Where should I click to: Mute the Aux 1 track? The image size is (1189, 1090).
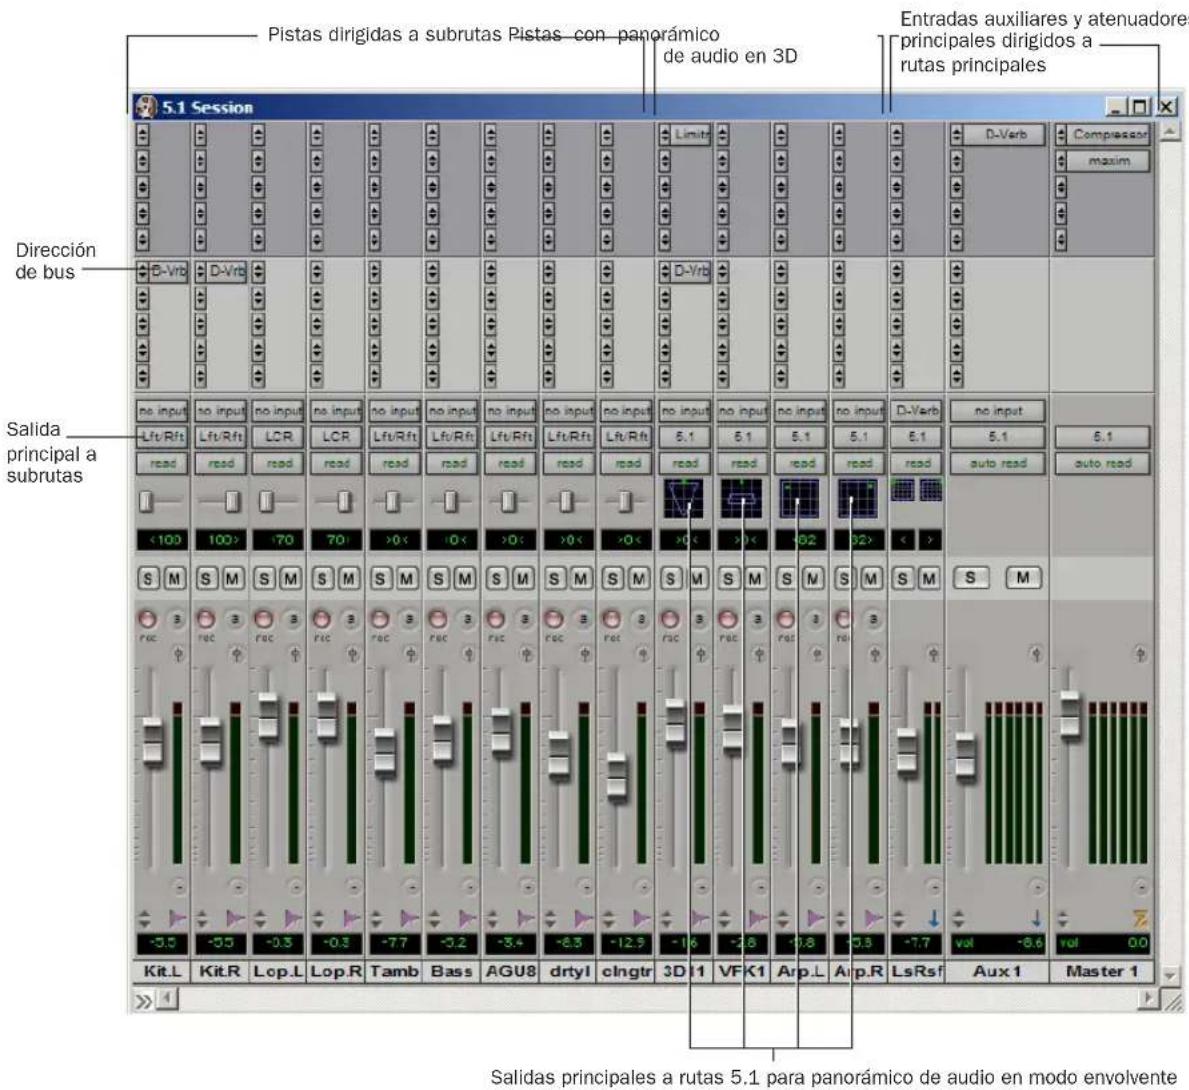1023,578
